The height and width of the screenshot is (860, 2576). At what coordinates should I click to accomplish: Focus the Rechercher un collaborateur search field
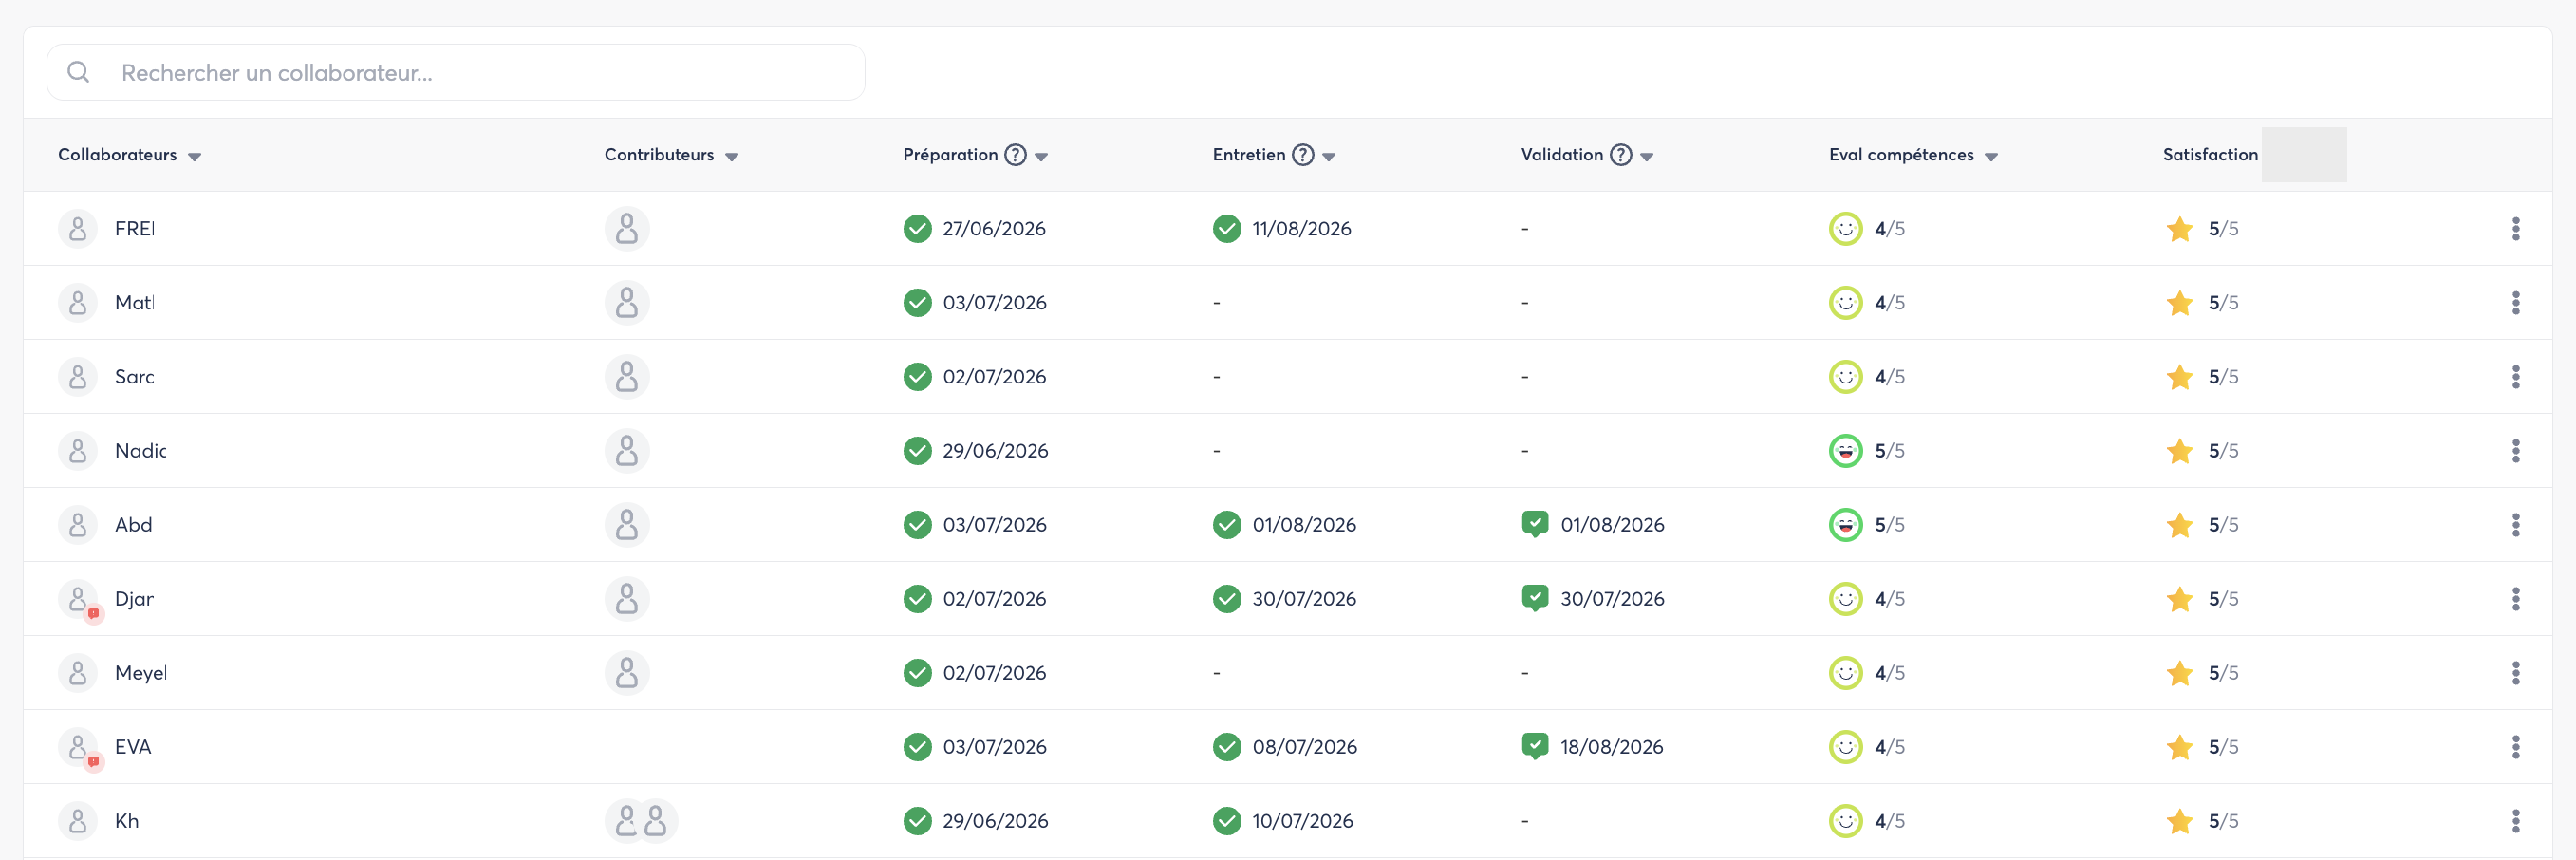[x=456, y=72]
